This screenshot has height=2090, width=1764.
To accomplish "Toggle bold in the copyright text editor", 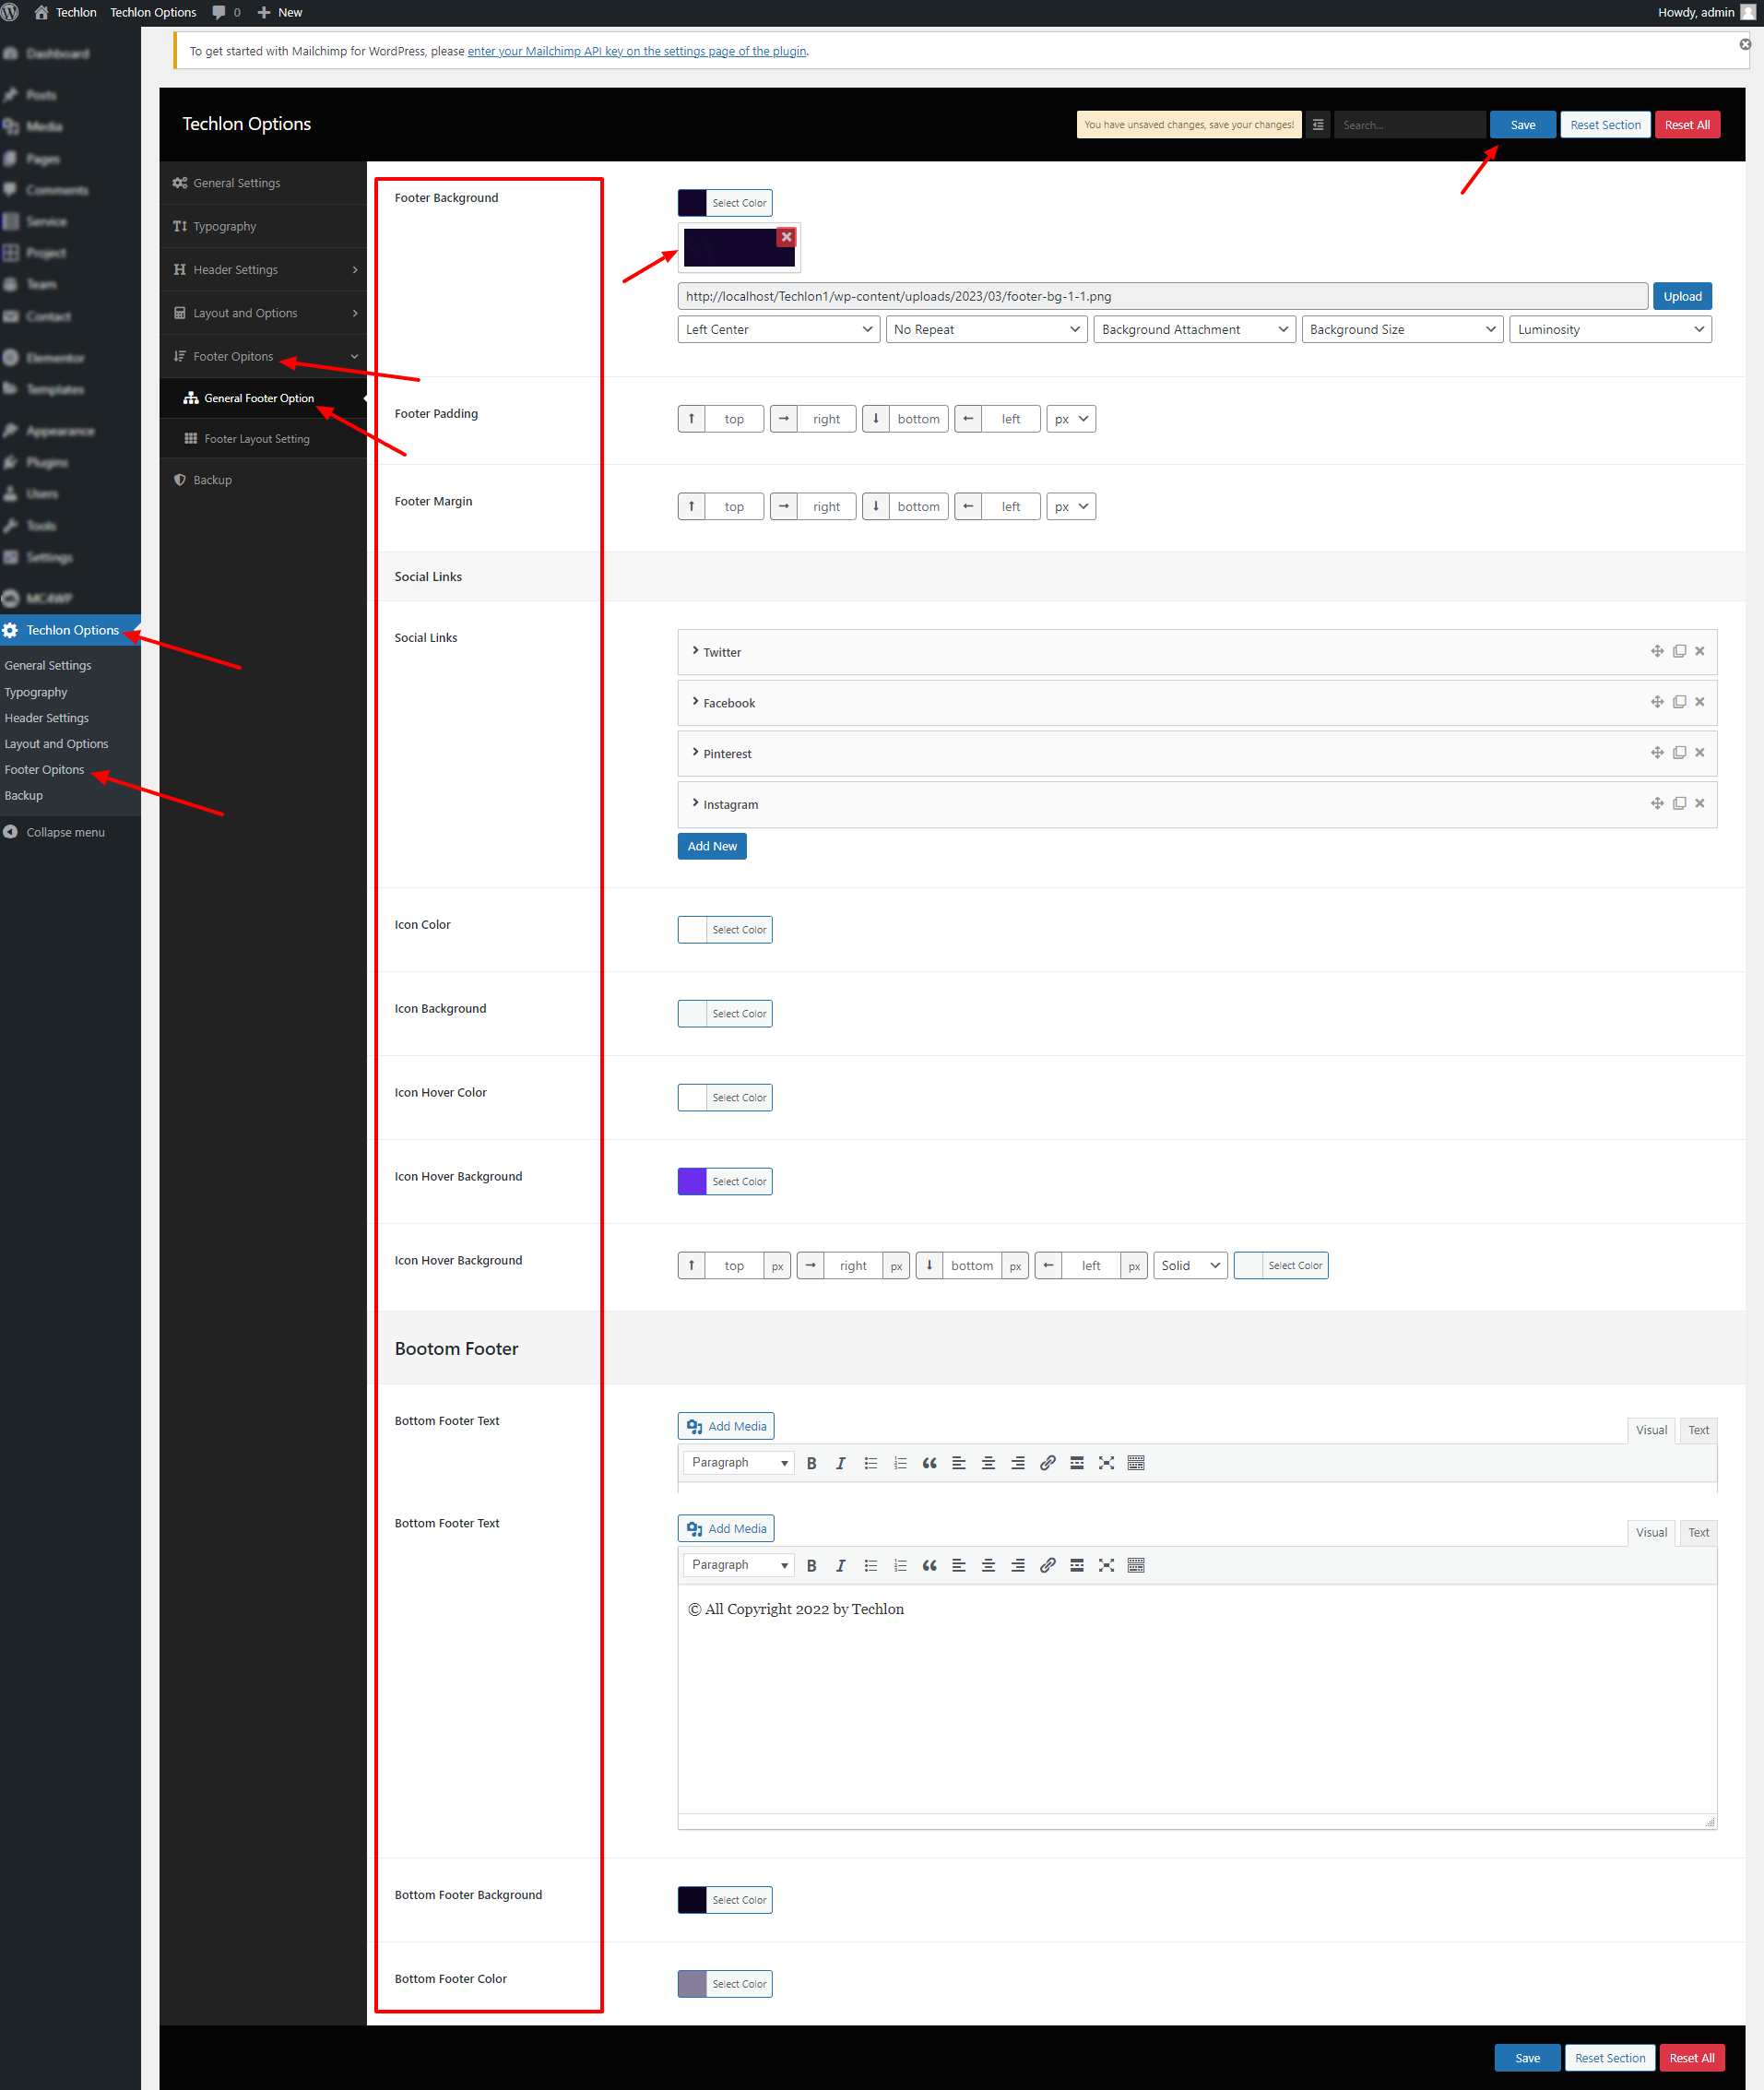I will [x=811, y=1565].
